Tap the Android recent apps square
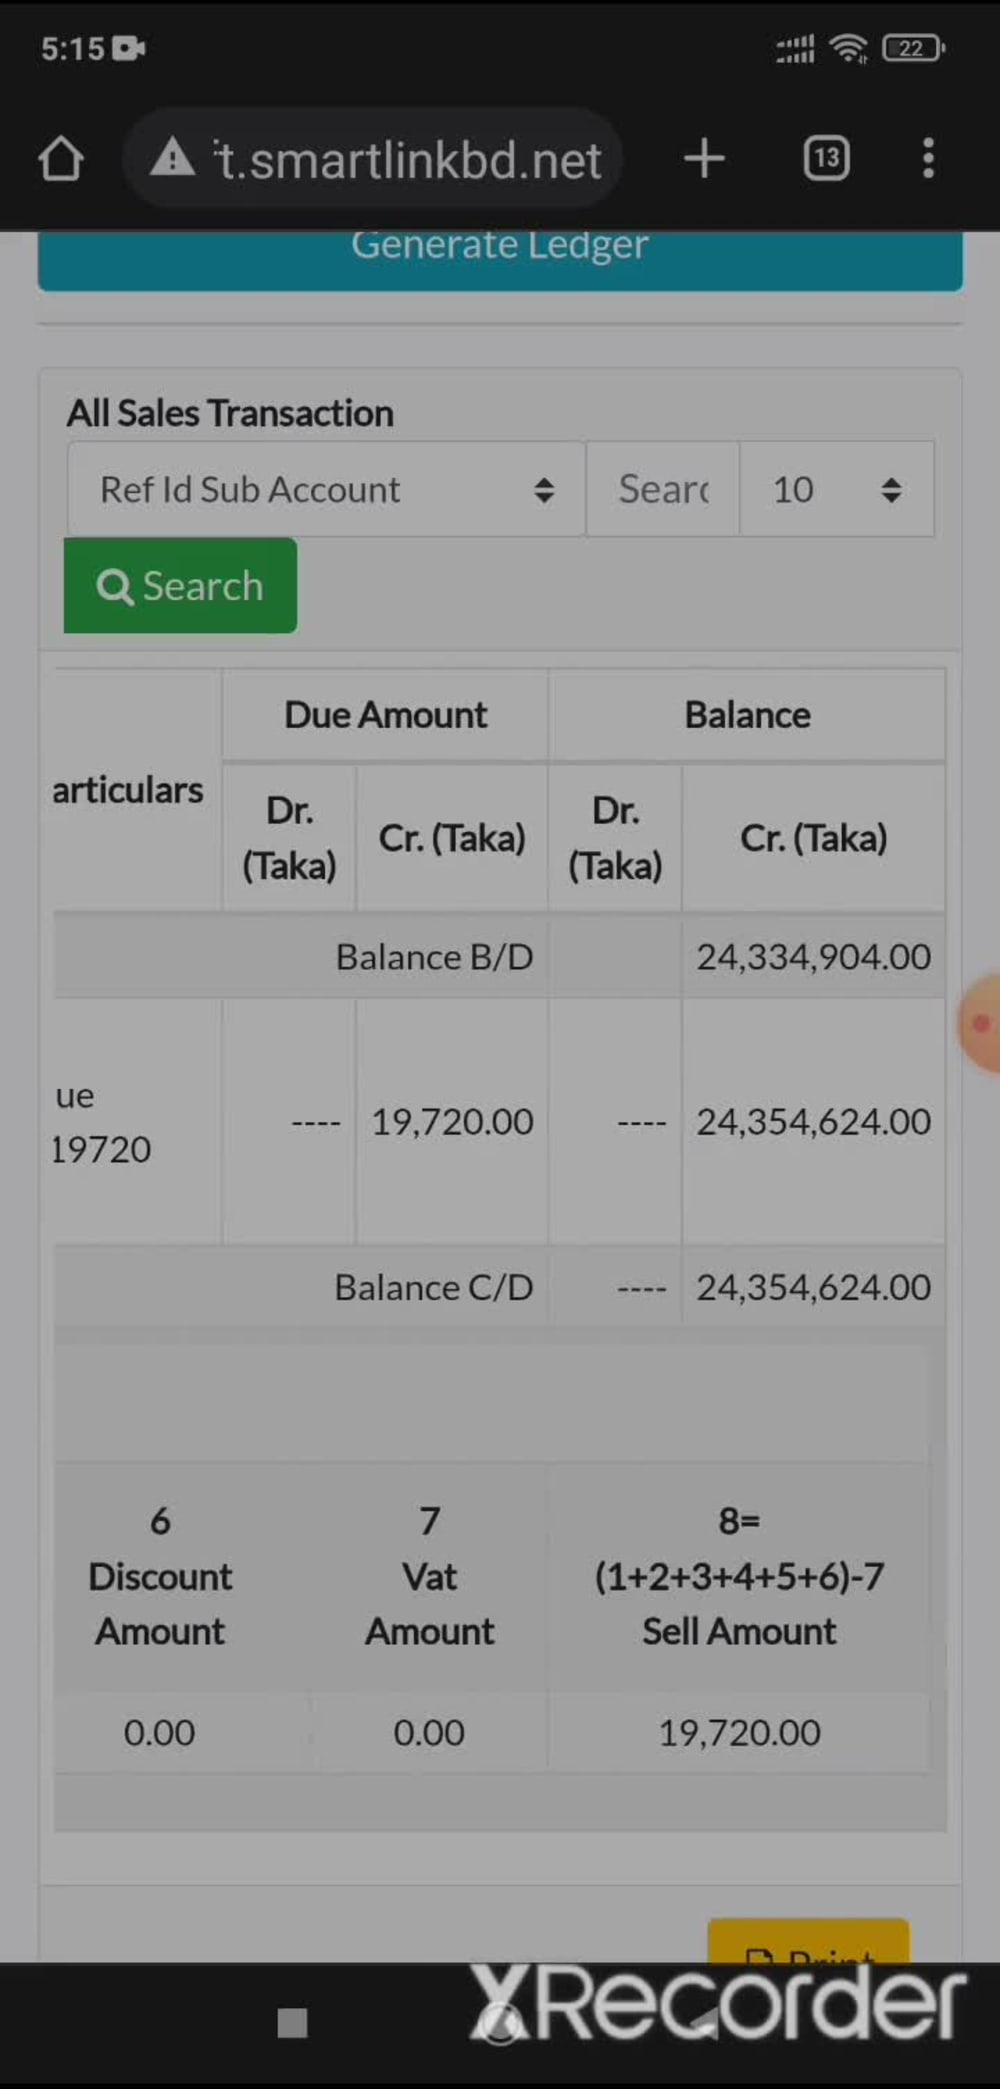 click(x=292, y=2022)
